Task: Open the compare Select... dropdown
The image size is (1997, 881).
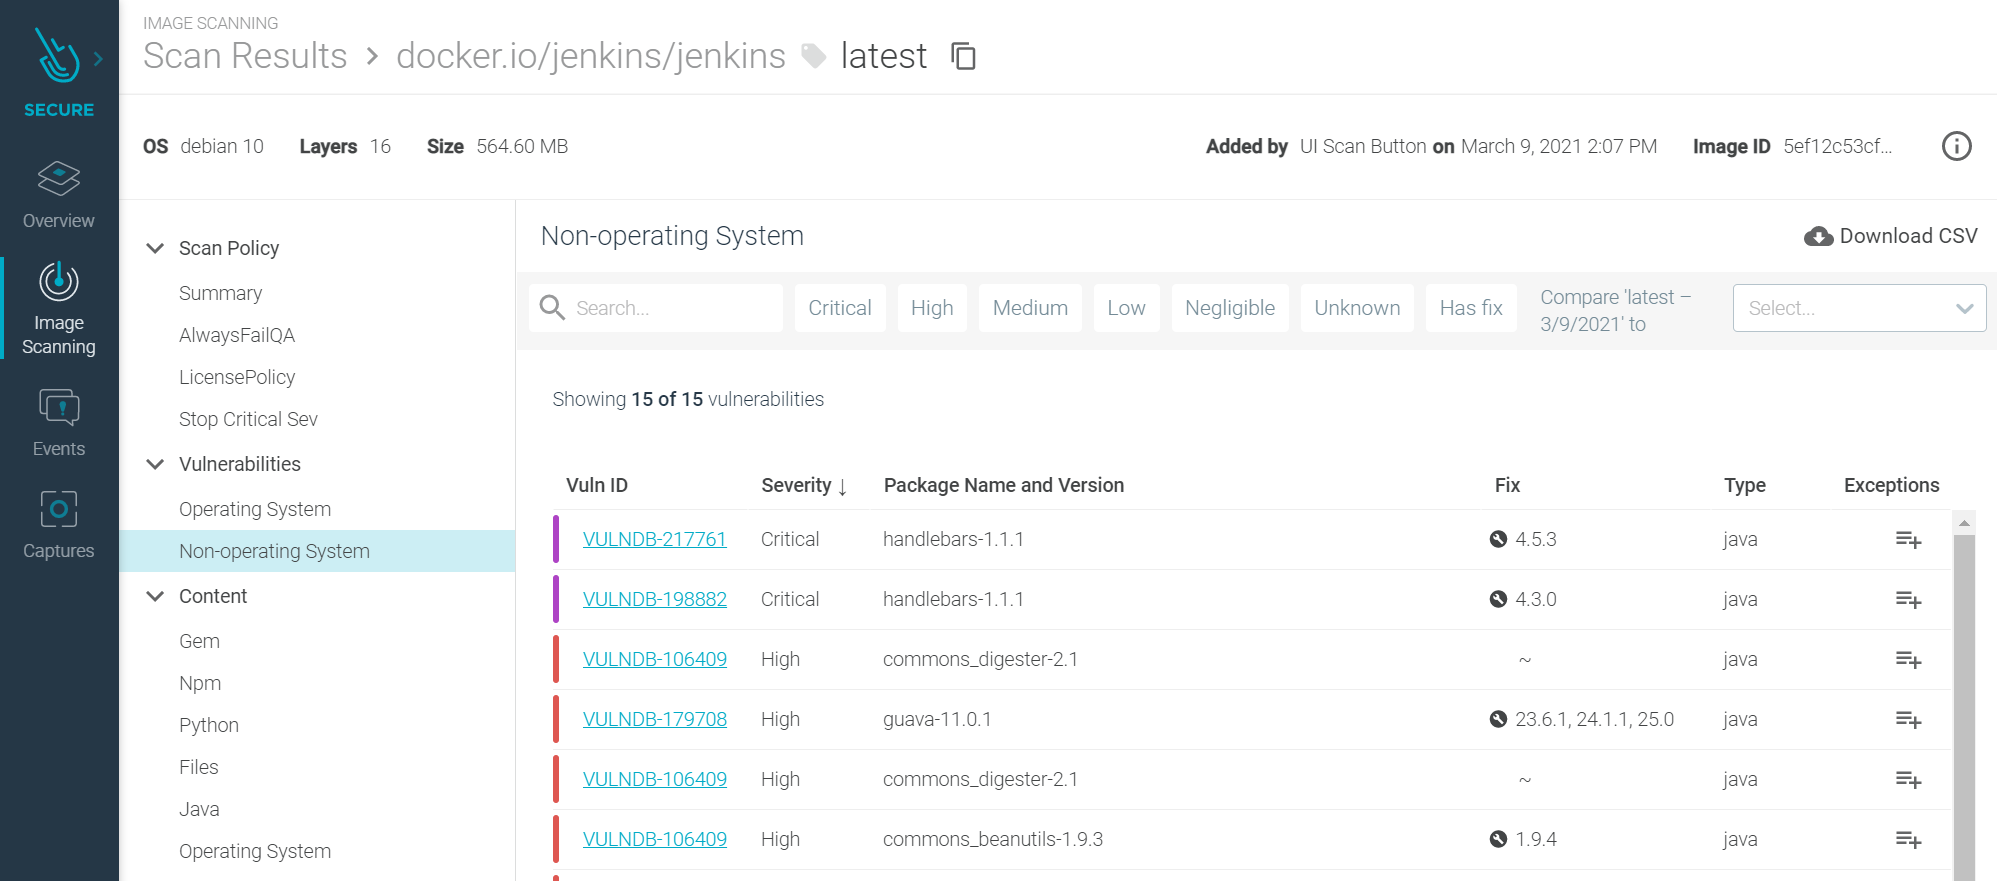Action: (1859, 308)
